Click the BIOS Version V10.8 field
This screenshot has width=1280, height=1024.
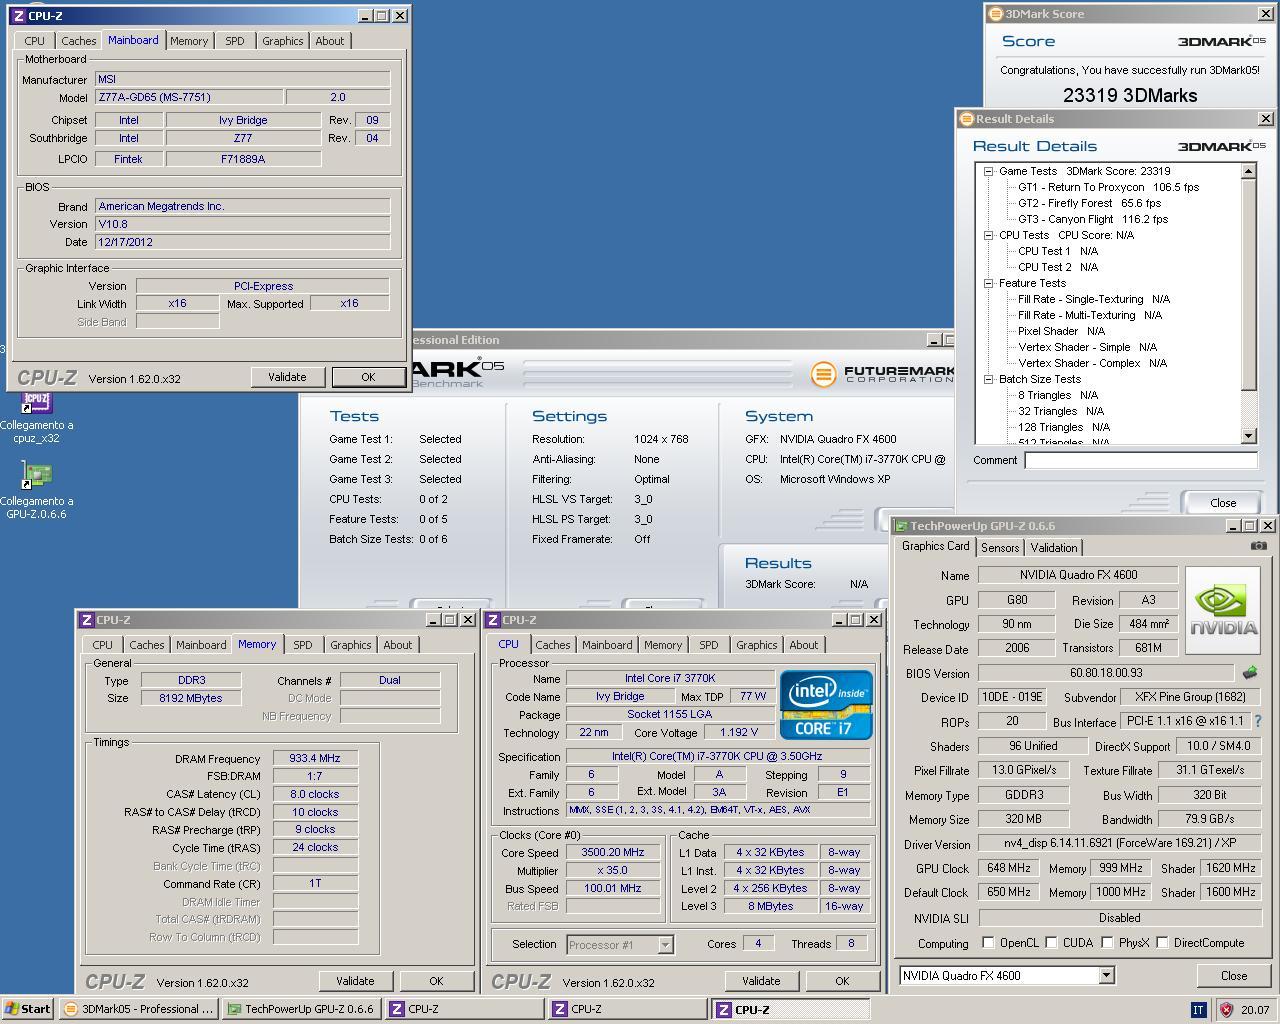coord(242,224)
